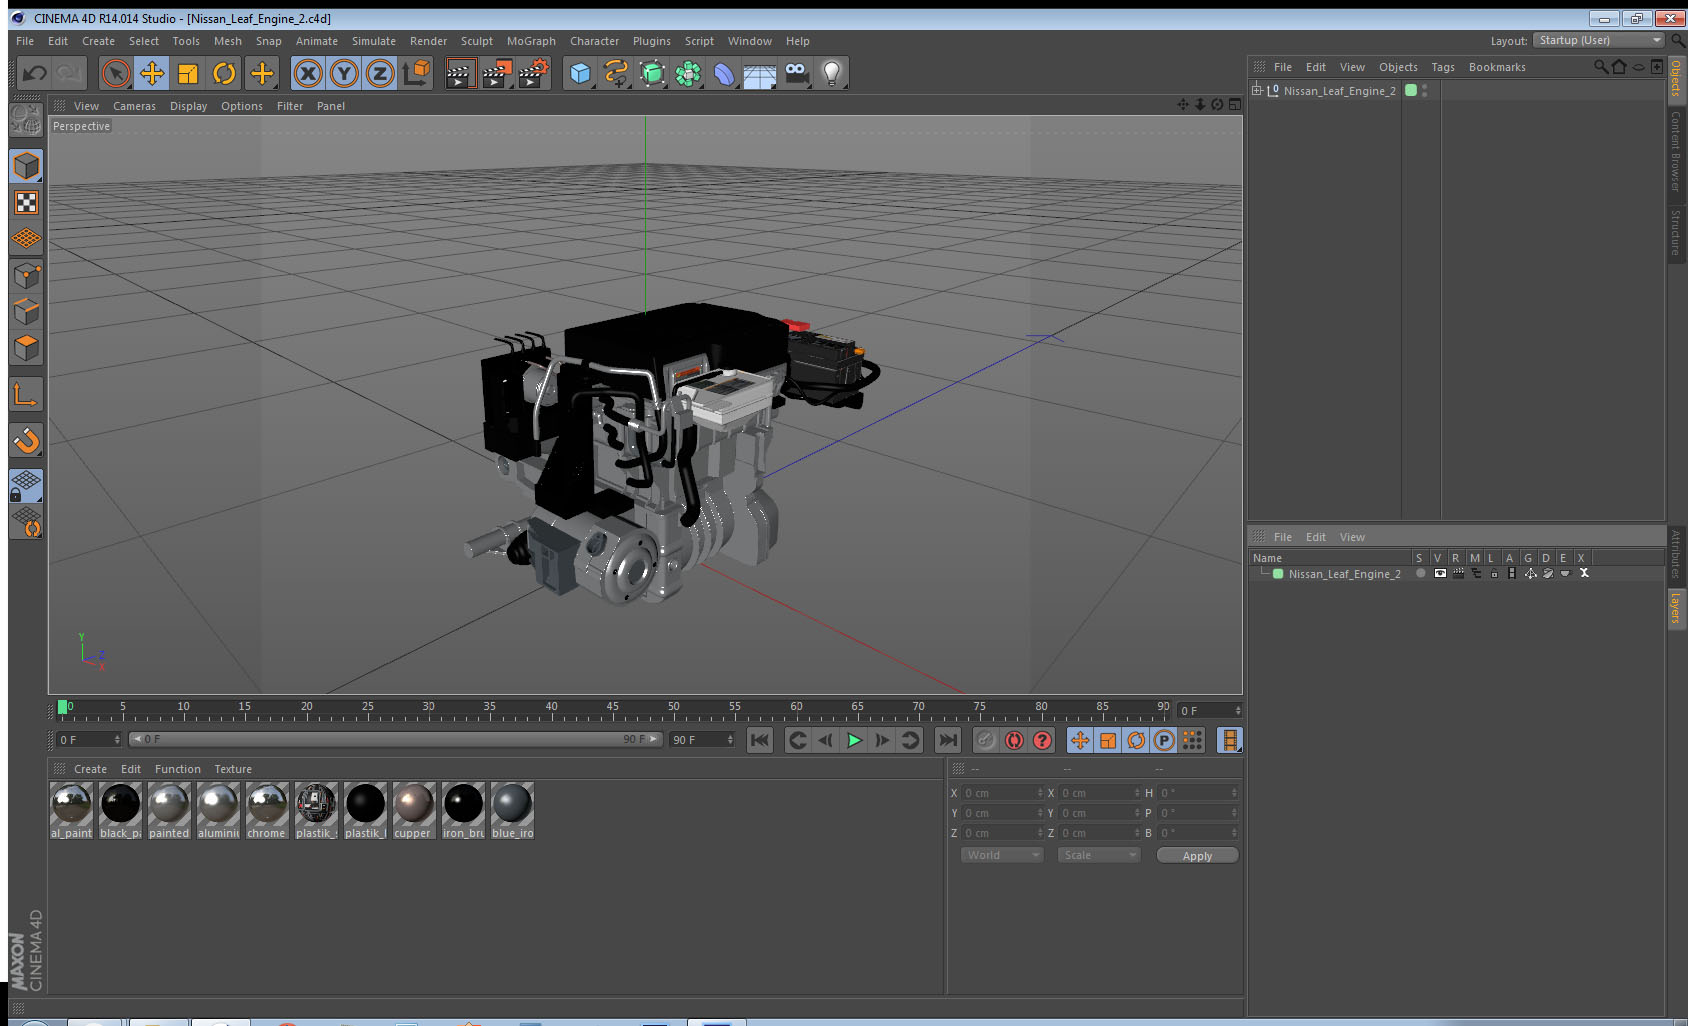Open the Structure side tab
The image size is (1688, 1026).
click(1676, 233)
